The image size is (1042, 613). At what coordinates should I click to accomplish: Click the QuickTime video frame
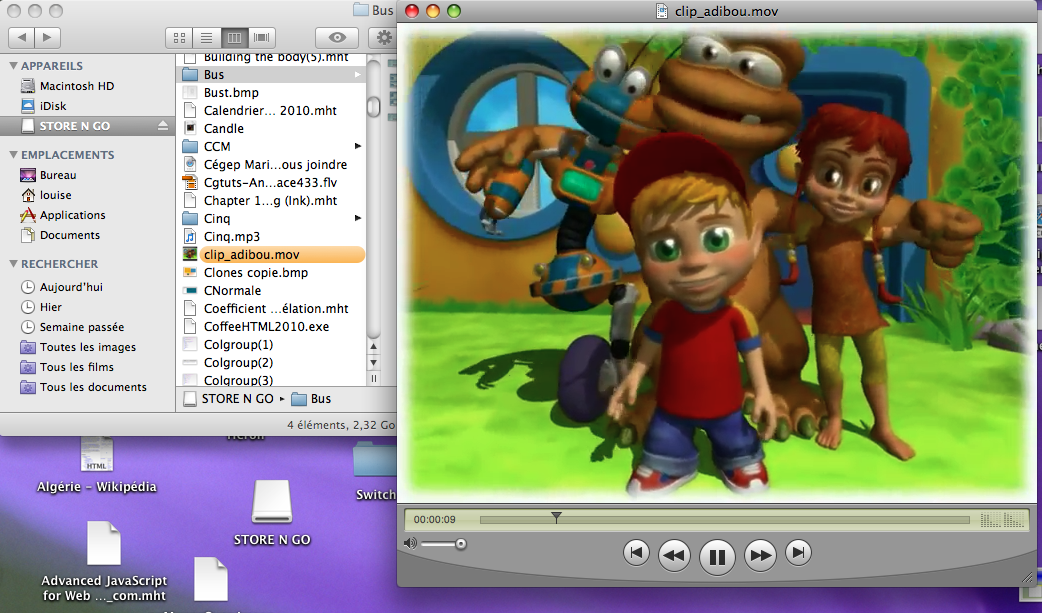(x=718, y=265)
